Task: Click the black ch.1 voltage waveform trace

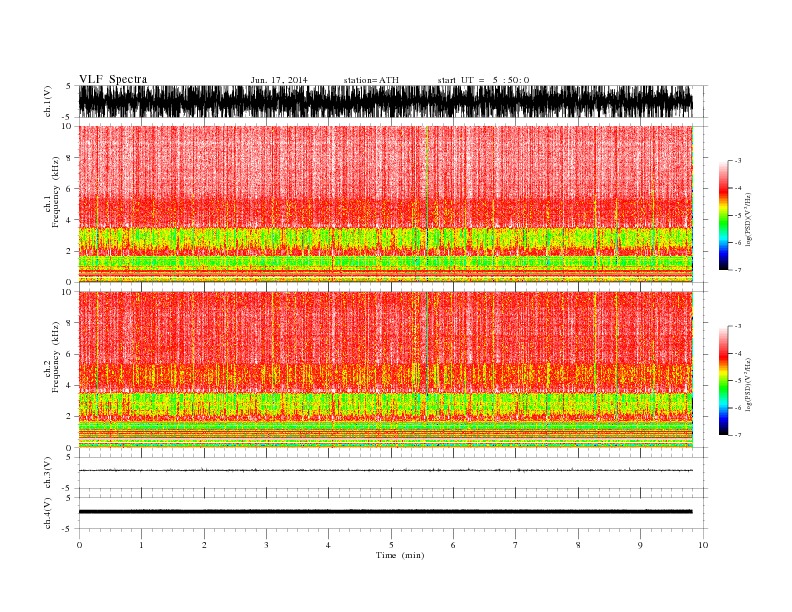Action: coord(385,101)
